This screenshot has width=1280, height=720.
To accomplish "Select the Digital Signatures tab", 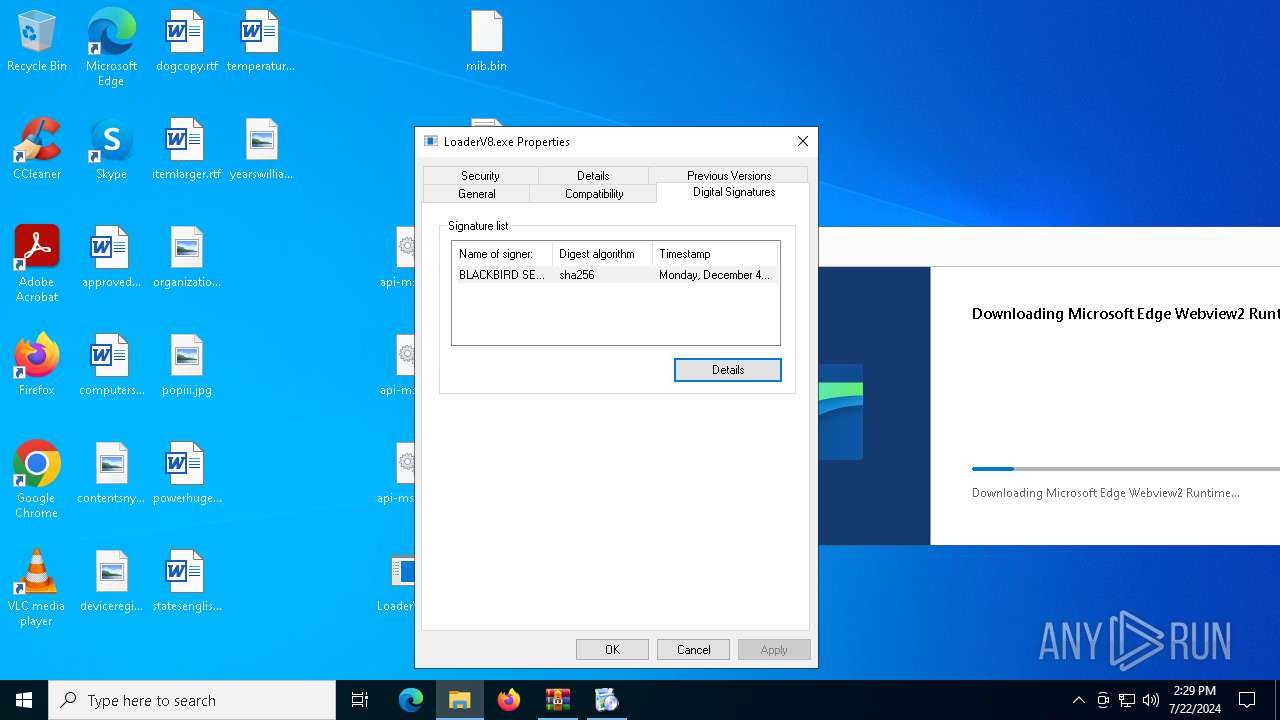I will click(734, 192).
